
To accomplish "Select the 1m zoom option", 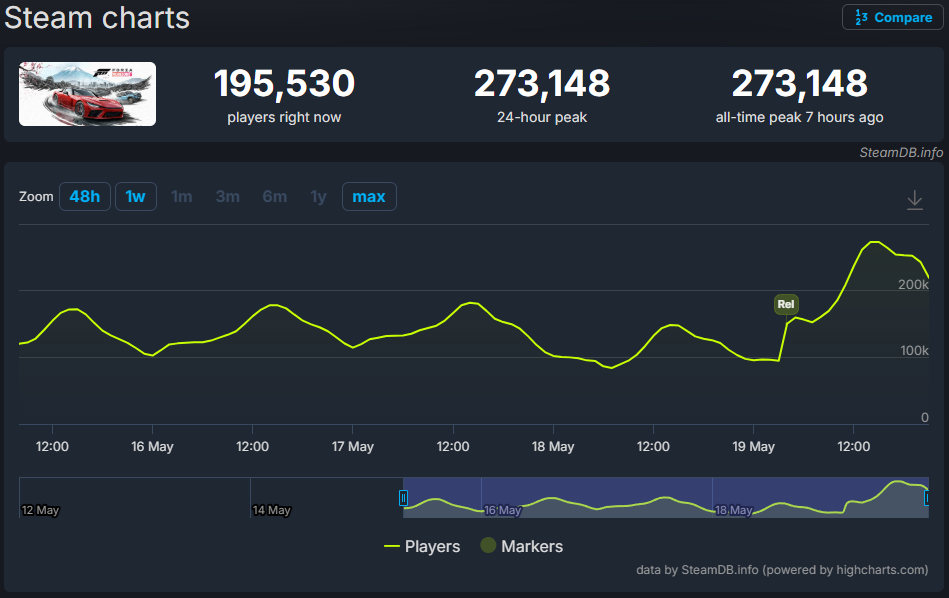I will pos(182,197).
